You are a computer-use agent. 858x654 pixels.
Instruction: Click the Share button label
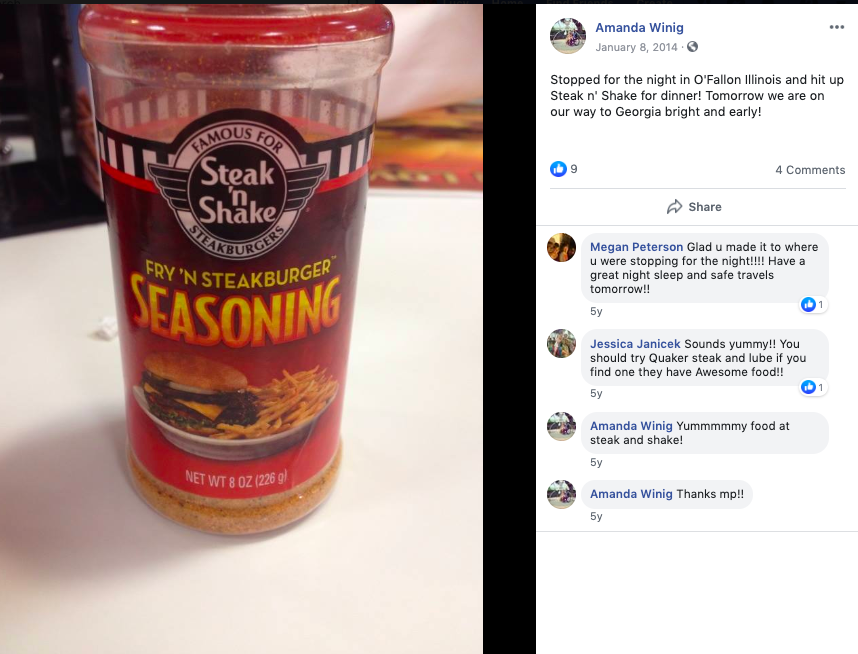(705, 207)
